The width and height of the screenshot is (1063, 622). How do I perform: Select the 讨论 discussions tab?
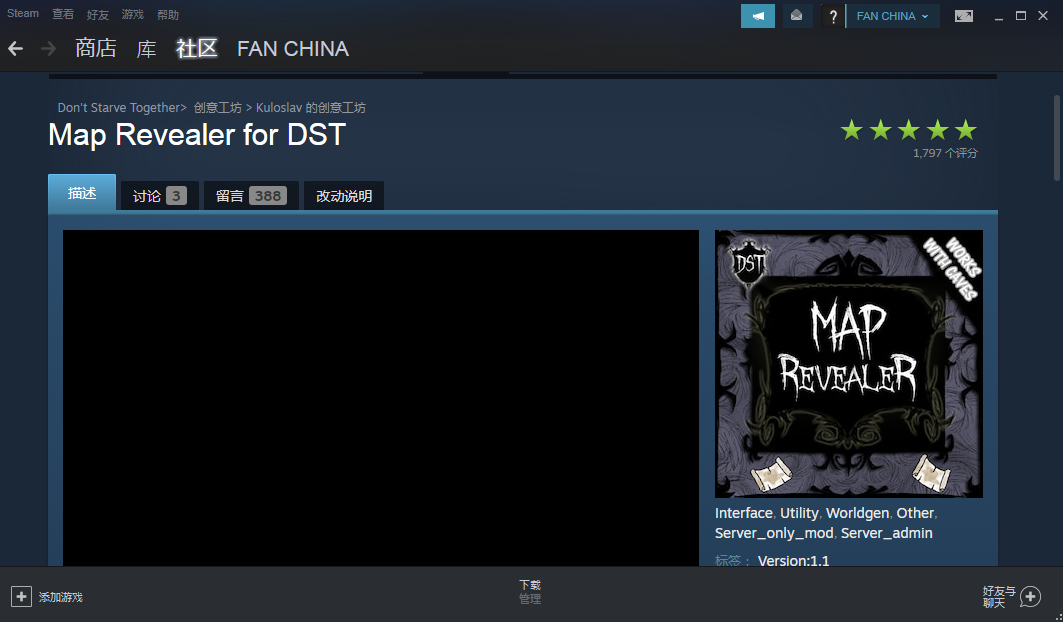coord(160,195)
